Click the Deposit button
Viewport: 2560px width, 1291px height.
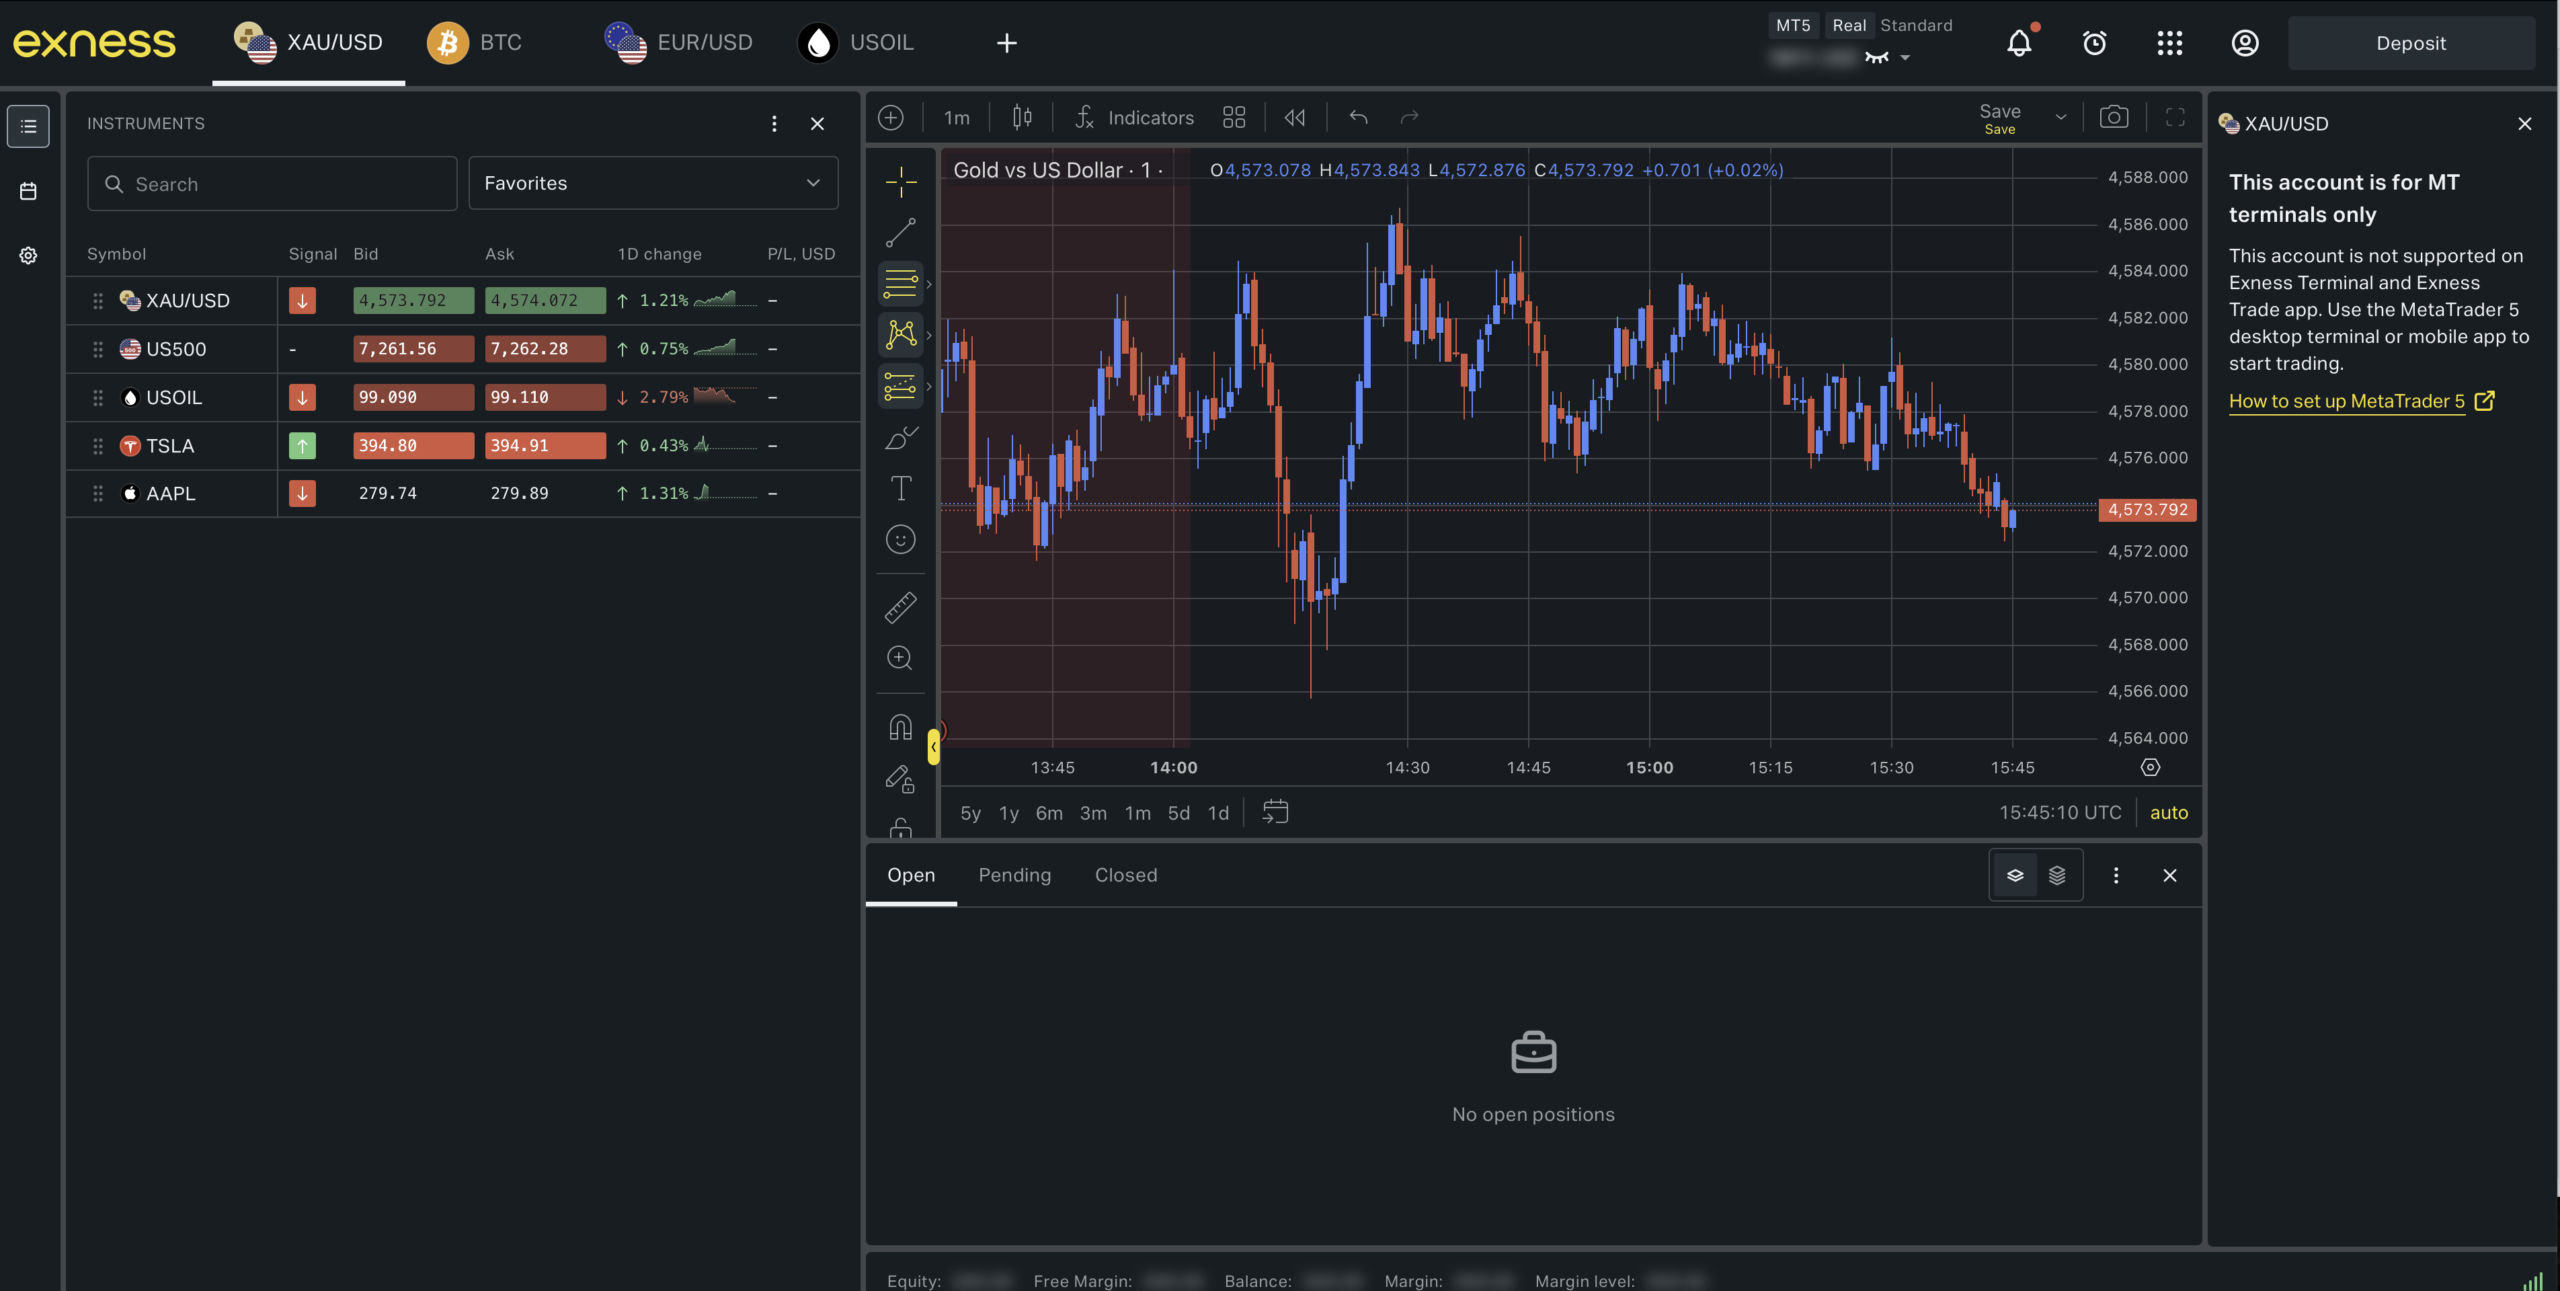[2411, 43]
